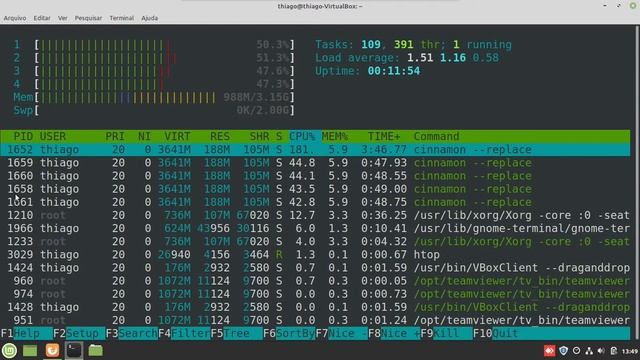Select gnome-terminal process row PID 1966
This screenshot has height=360, width=640.
pos(315,228)
